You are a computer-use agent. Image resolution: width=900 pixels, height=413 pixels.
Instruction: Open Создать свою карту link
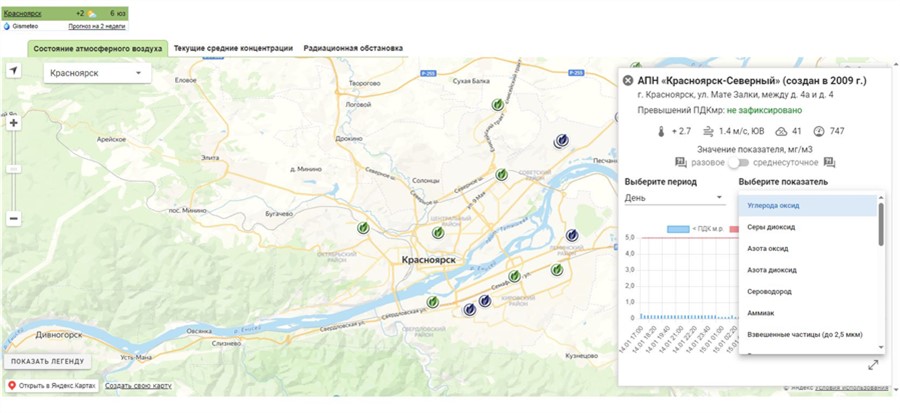coord(138,385)
